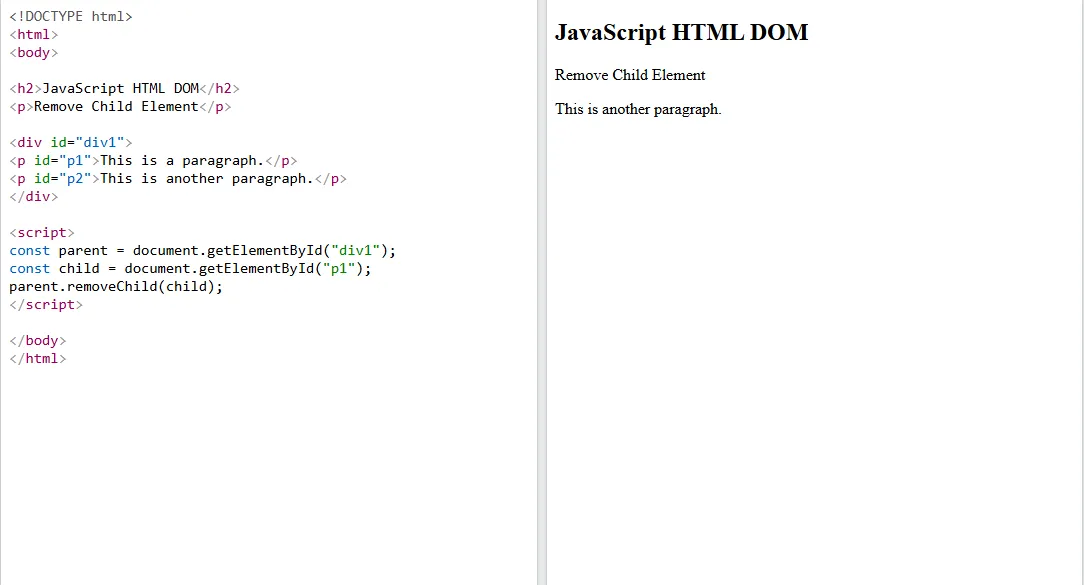The width and height of the screenshot is (1084, 585).
Task: Place cursor on closing div tag
Action: tap(34, 197)
